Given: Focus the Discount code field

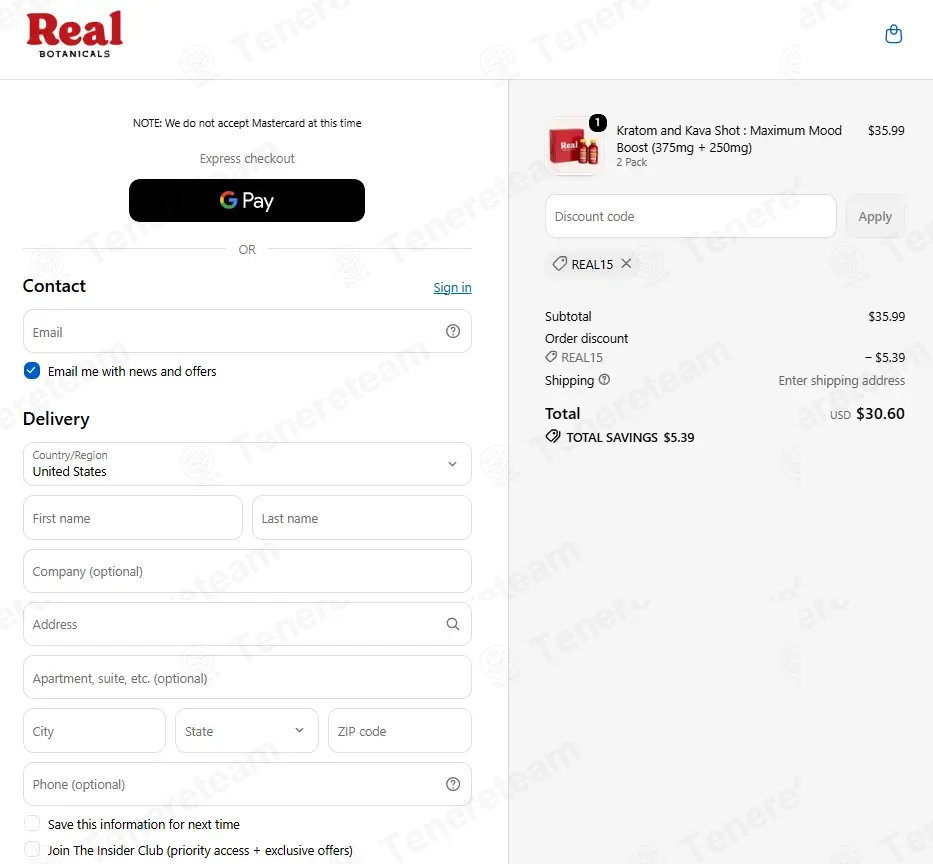Looking at the screenshot, I should [x=691, y=216].
